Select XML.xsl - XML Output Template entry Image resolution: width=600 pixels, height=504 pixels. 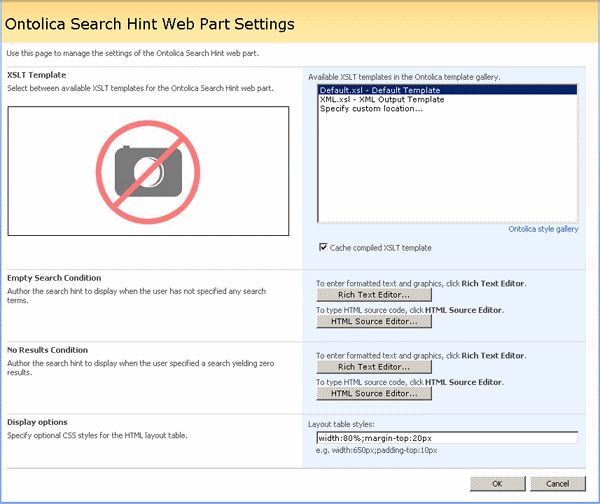(x=447, y=99)
